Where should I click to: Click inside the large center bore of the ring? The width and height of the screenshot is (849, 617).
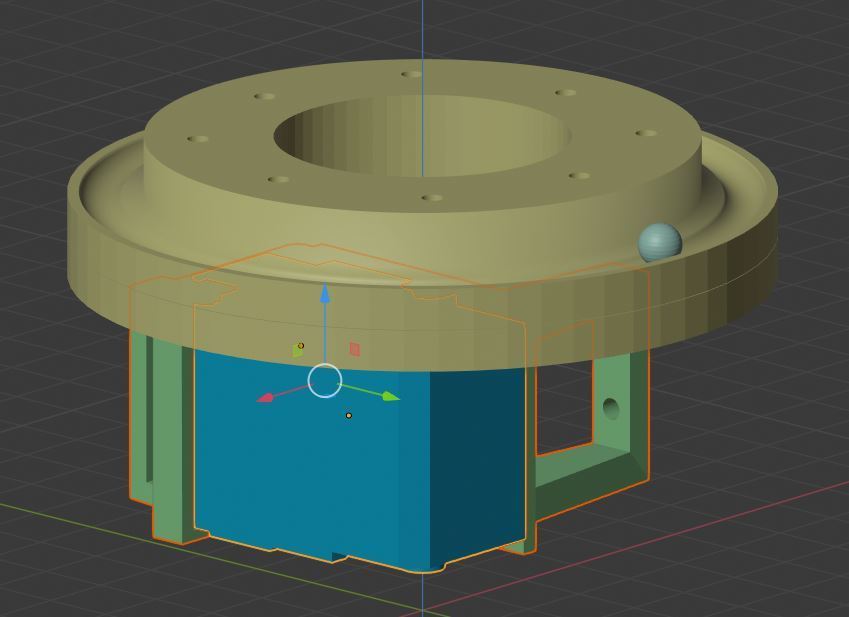[422, 138]
